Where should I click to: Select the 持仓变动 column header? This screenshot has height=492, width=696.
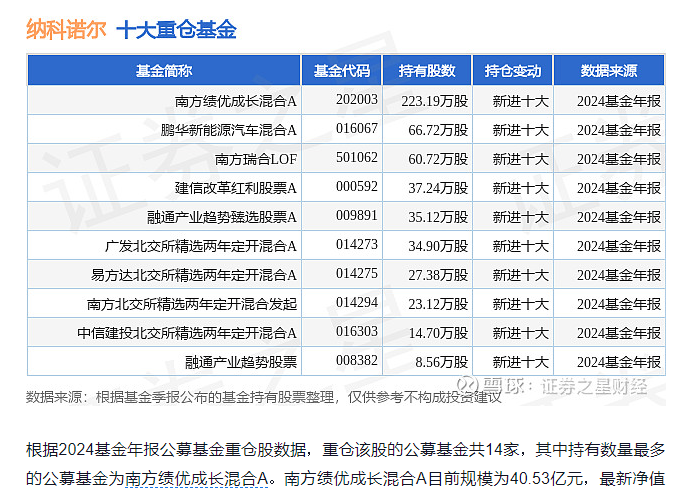[x=512, y=70]
